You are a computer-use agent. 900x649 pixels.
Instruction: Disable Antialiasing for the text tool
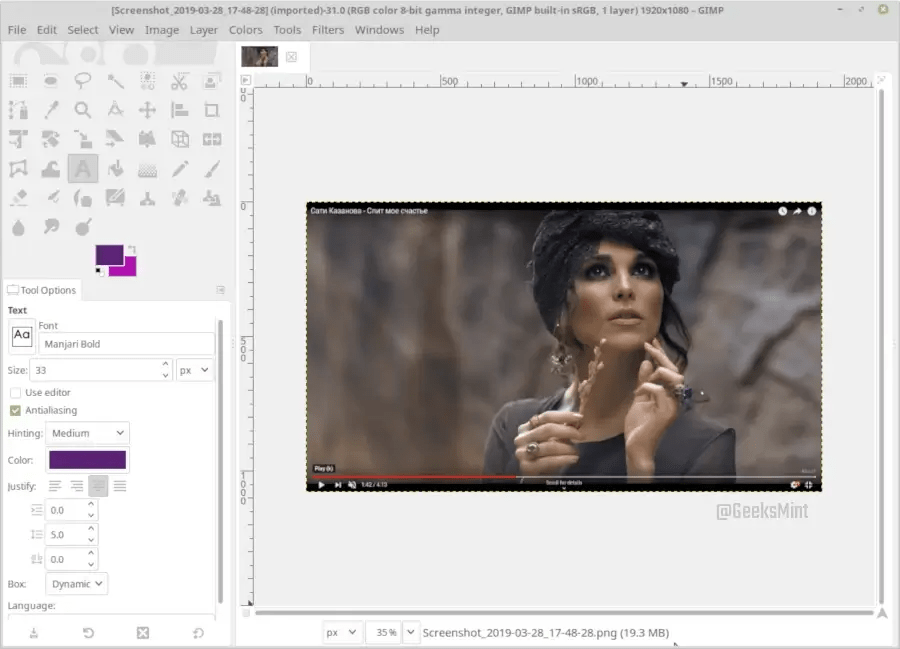[15, 410]
